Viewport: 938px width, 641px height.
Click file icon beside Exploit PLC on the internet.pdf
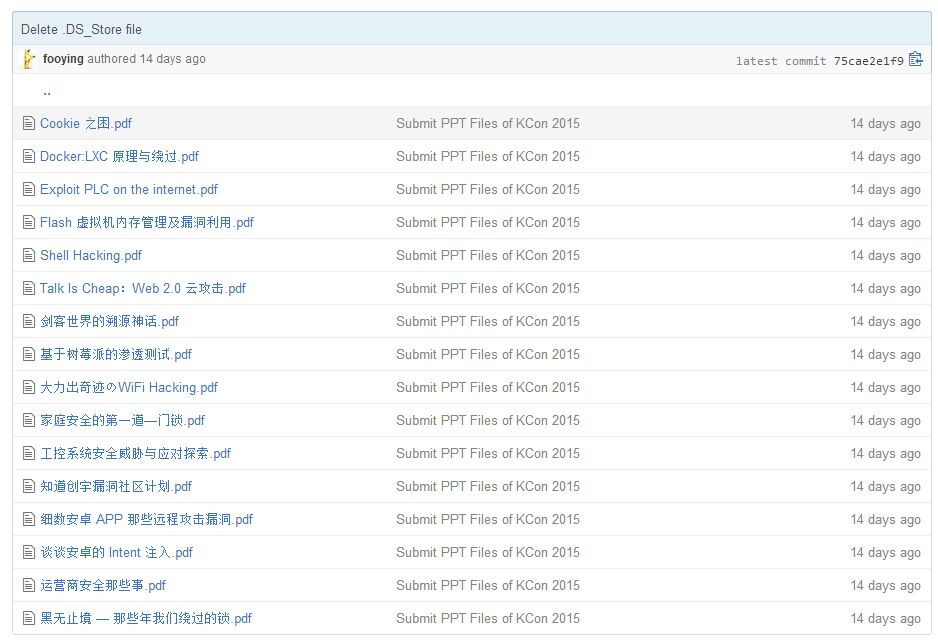[28, 189]
